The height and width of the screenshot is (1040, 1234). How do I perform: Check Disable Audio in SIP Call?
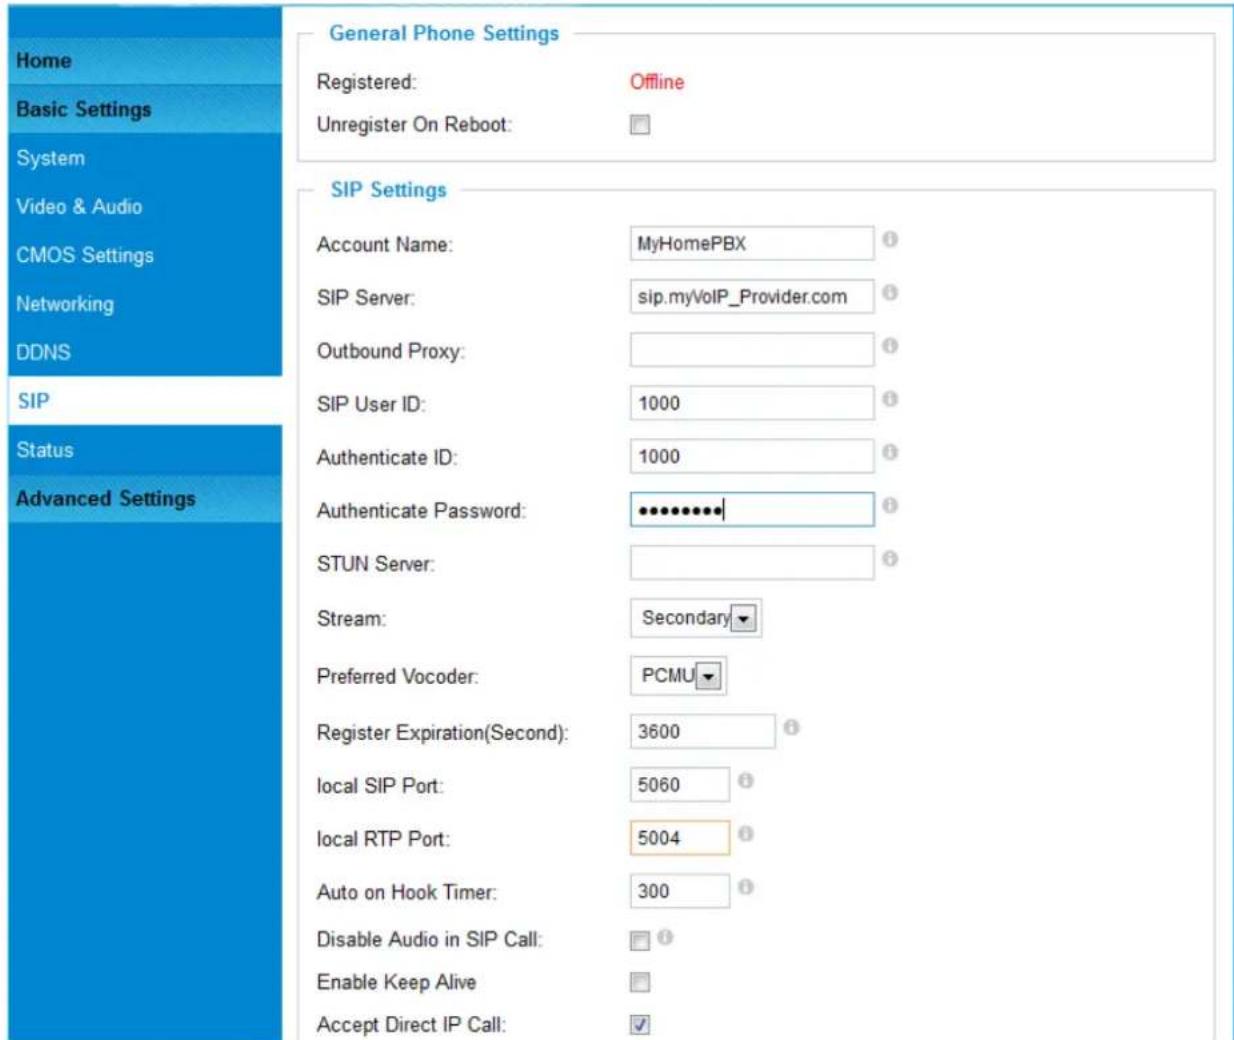(640, 941)
